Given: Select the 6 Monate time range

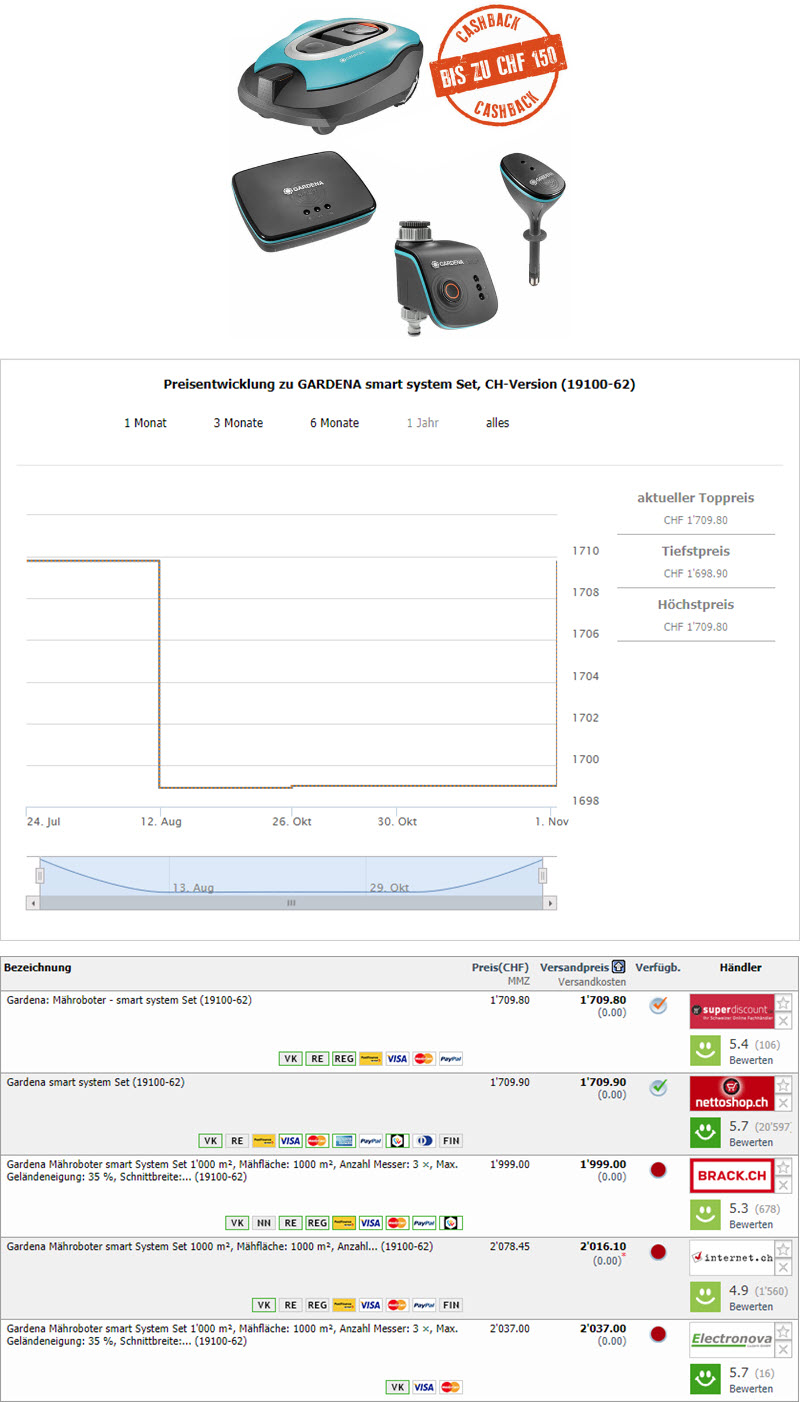Looking at the screenshot, I should (x=334, y=423).
